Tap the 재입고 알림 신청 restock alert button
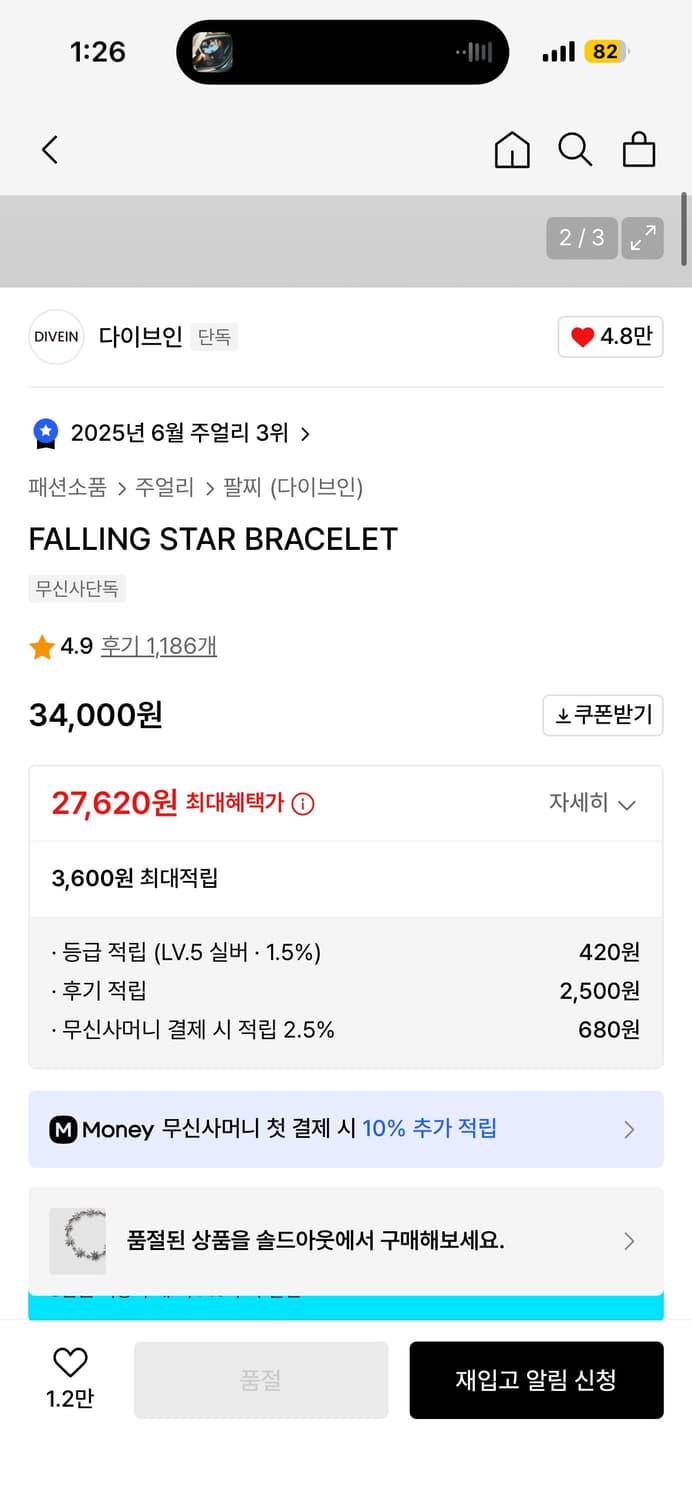Viewport: 692px width, 1500px height. tap(536, 1379)
